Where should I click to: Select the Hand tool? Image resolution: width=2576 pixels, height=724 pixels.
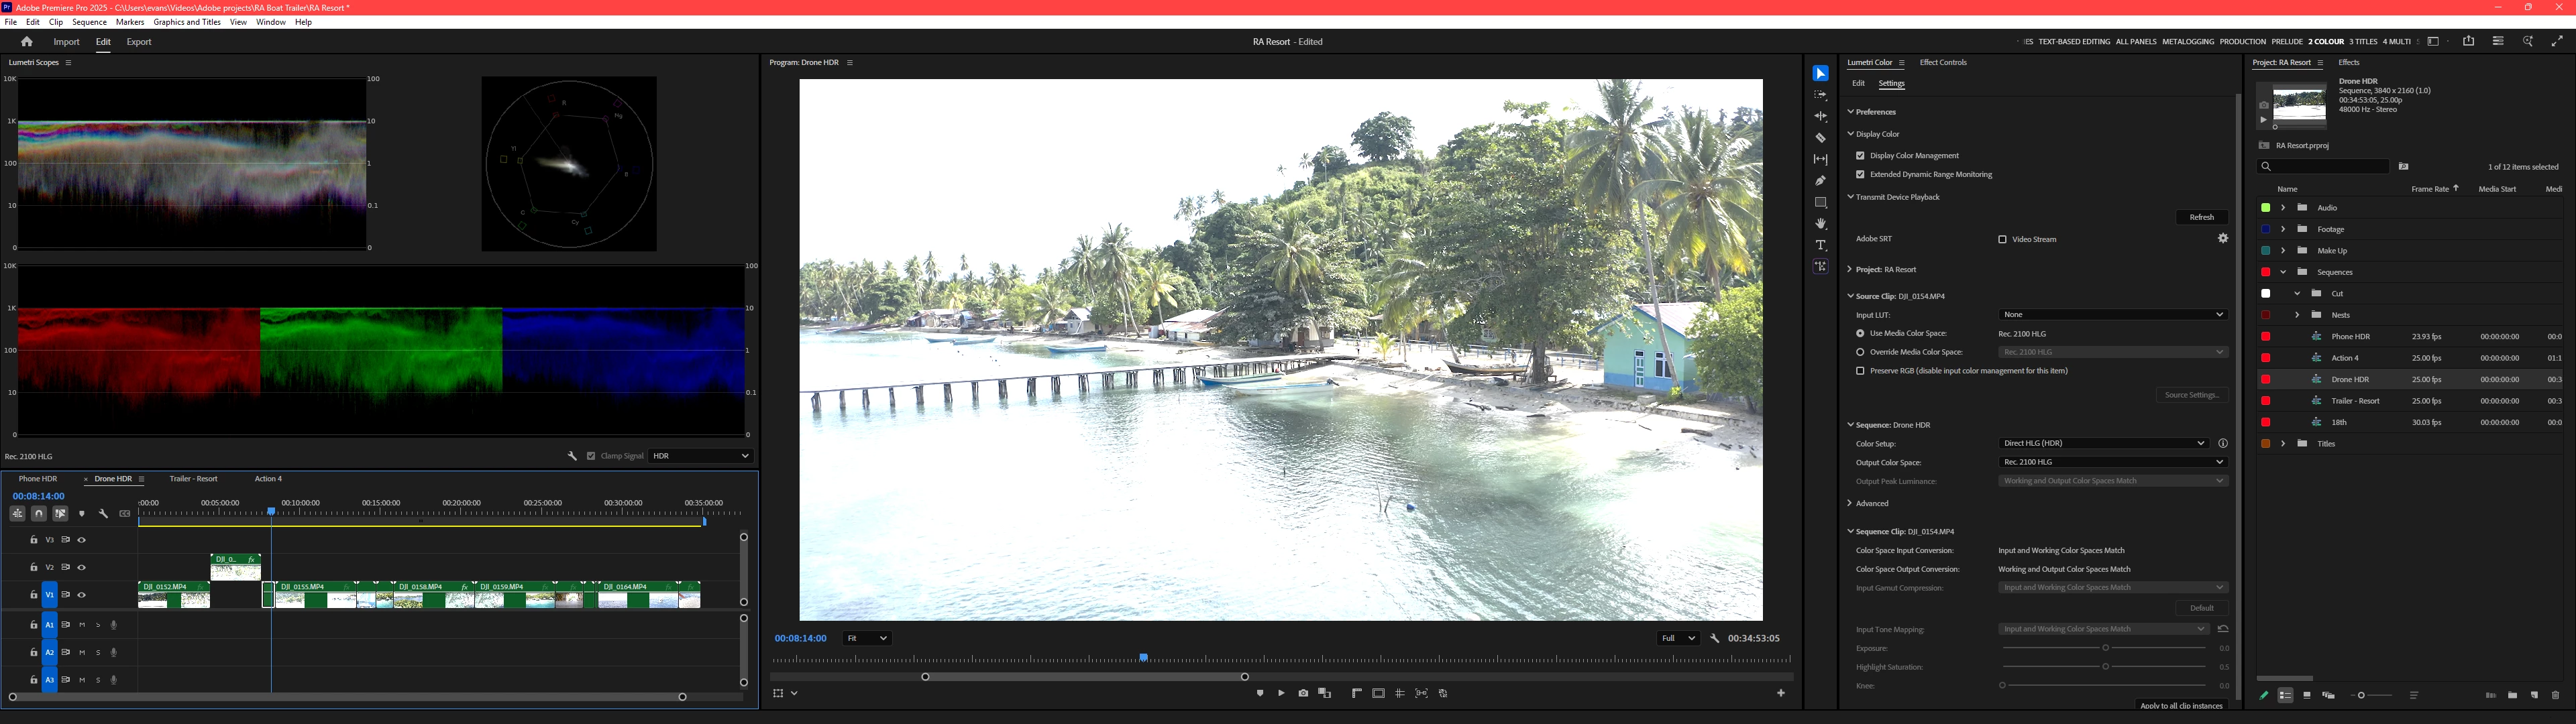(x=1820, y=224)
